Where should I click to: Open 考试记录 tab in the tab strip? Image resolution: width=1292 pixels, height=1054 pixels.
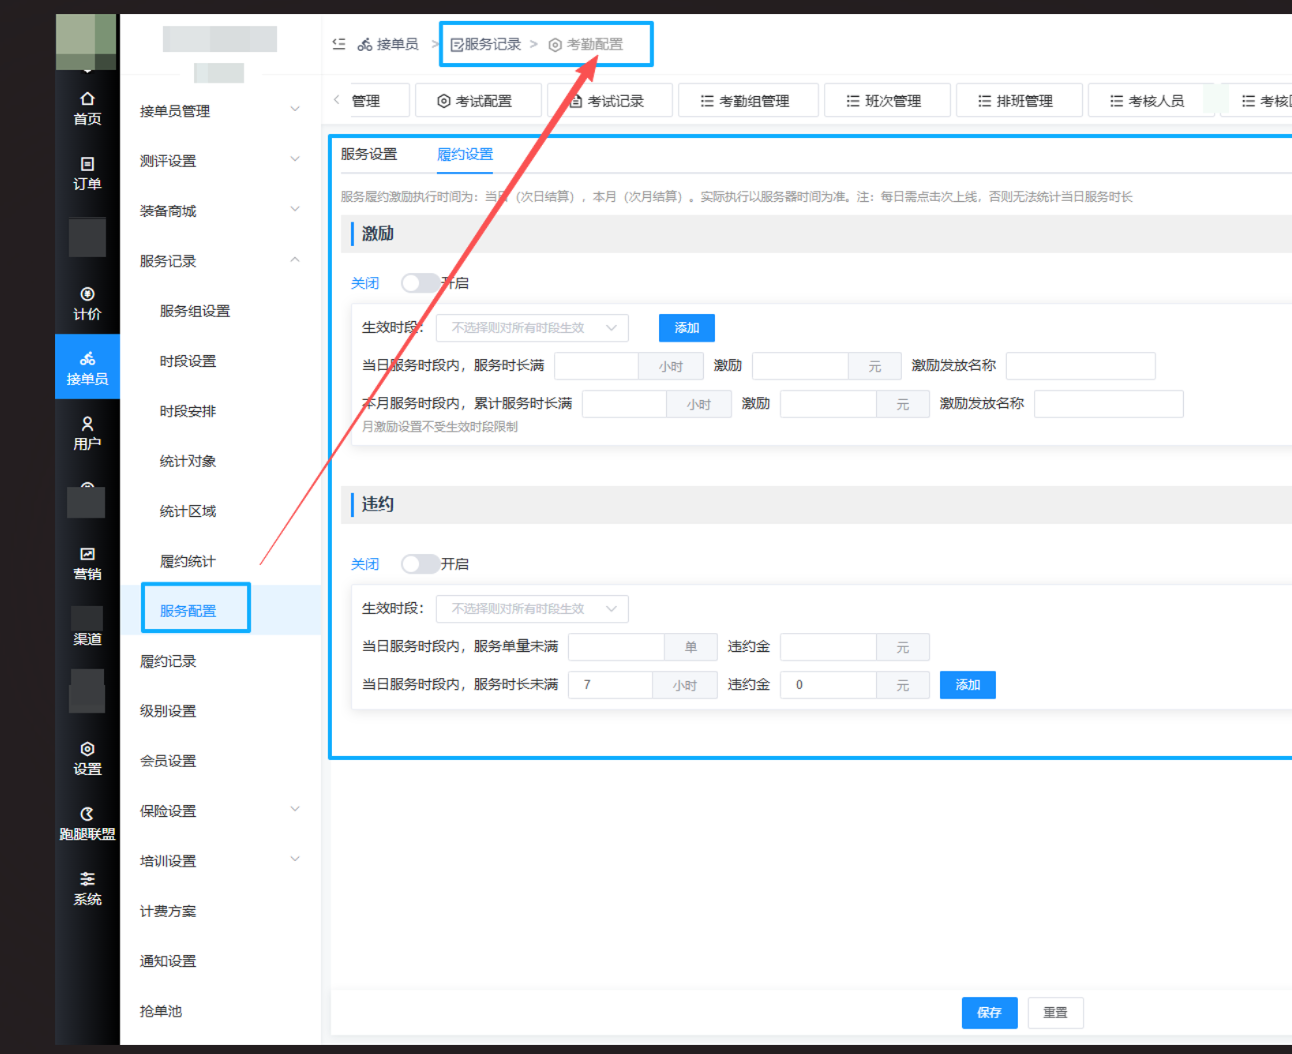point(609,101)
